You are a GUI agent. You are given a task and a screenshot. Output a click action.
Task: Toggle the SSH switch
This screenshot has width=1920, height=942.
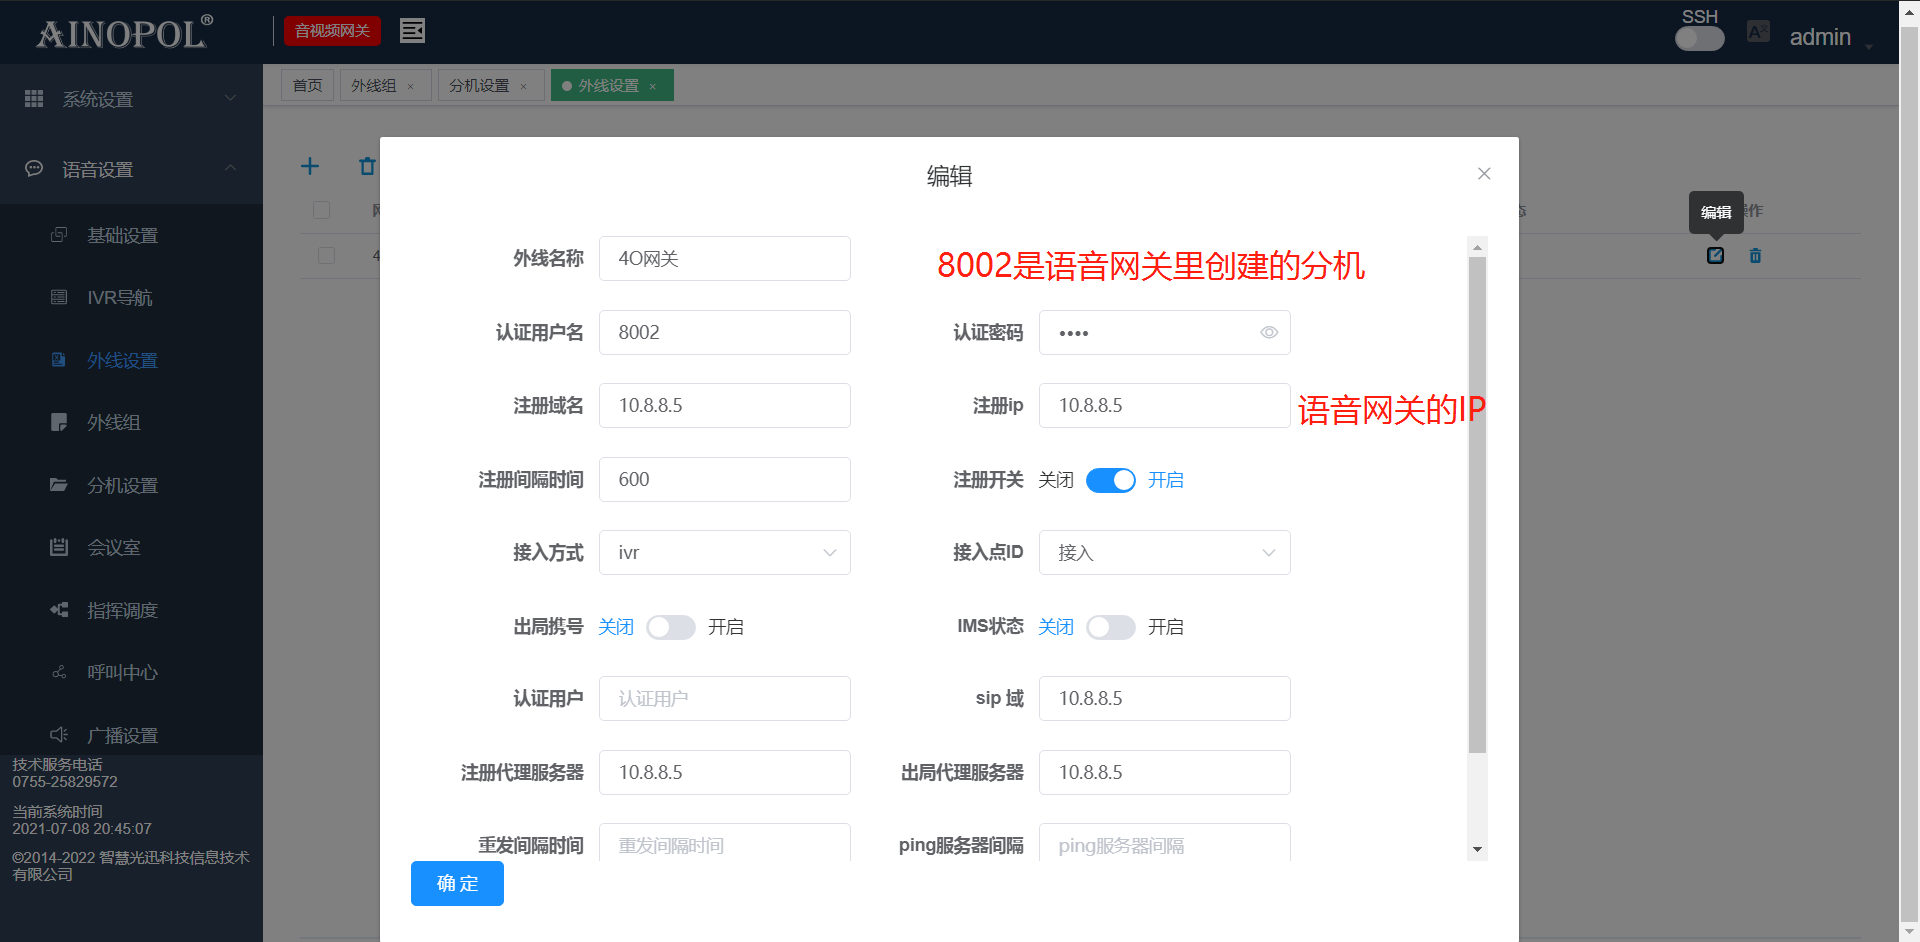[1699, 39]
